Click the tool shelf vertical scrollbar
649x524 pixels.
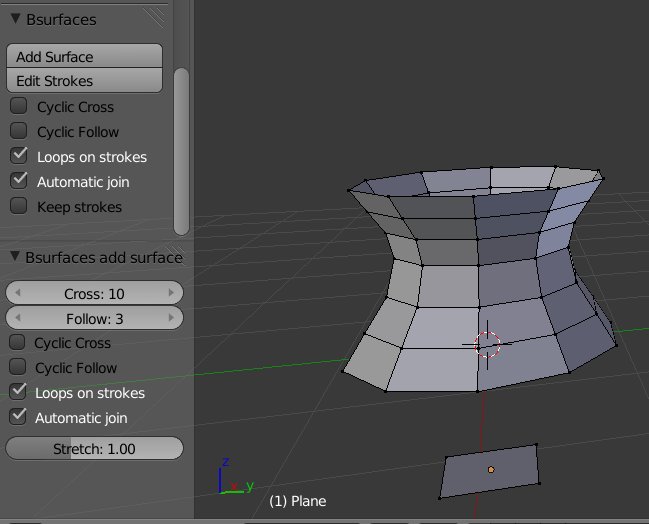(x=181, y=150)
